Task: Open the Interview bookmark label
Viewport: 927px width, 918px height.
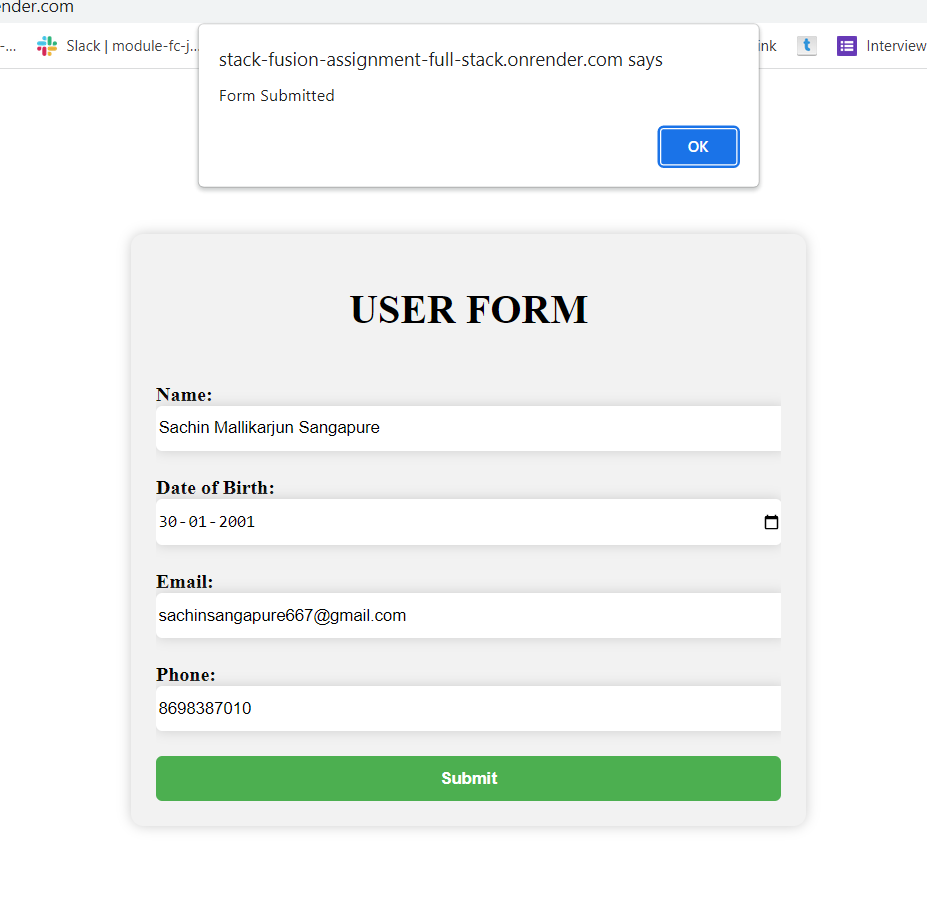Action: tap(898, 45)
